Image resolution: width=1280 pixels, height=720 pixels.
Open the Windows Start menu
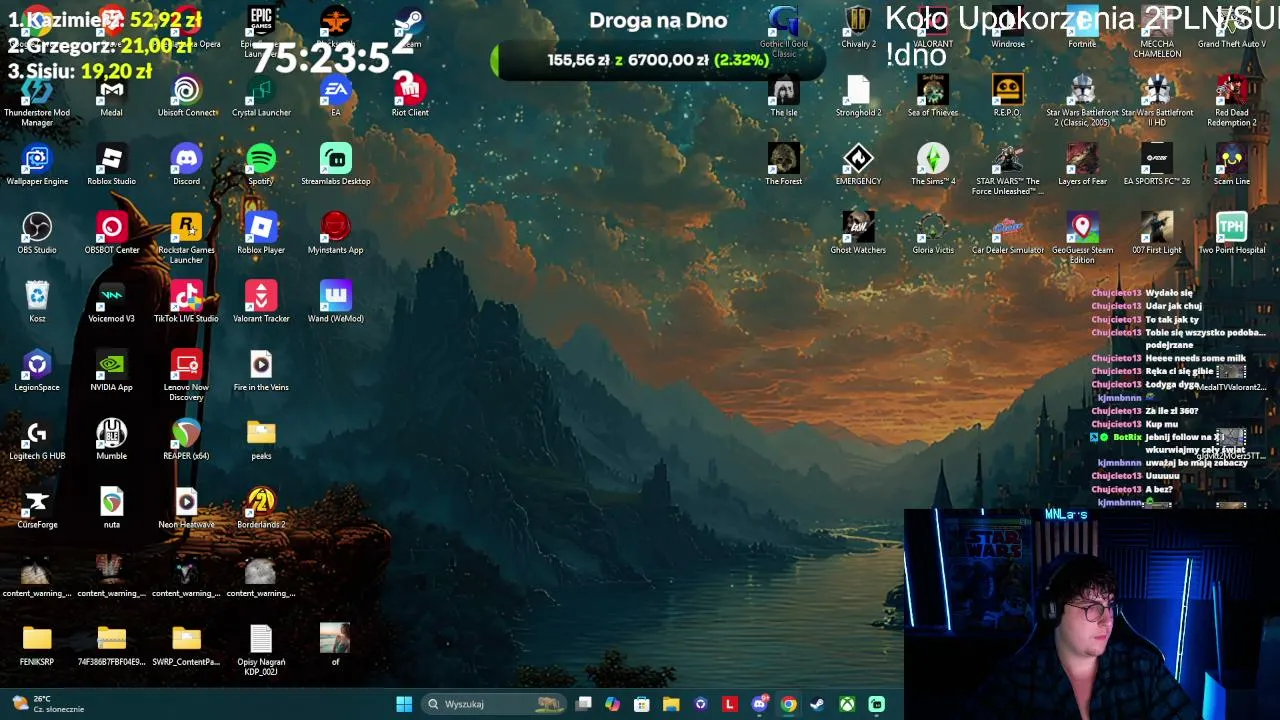(x=404, y=704)
